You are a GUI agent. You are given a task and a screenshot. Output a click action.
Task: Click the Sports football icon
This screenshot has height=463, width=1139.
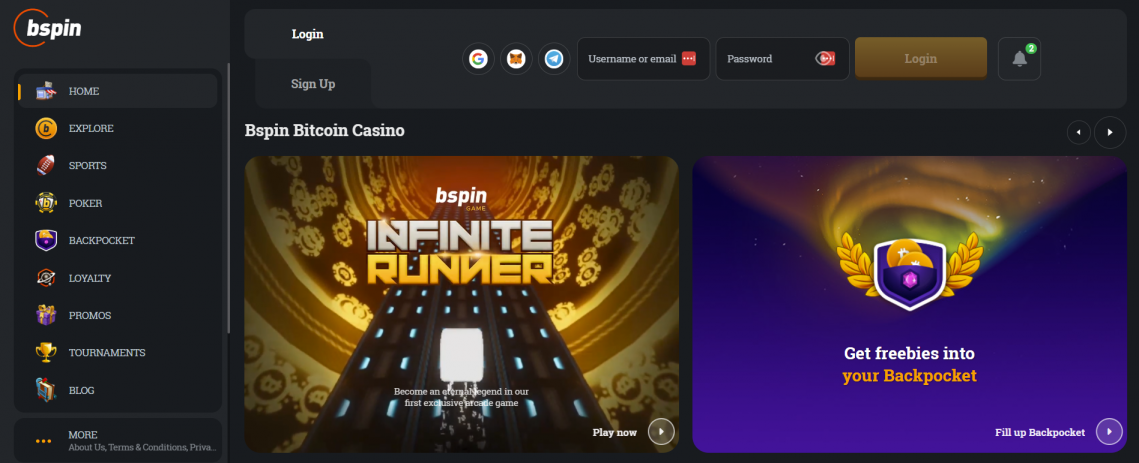click(46, 166)
